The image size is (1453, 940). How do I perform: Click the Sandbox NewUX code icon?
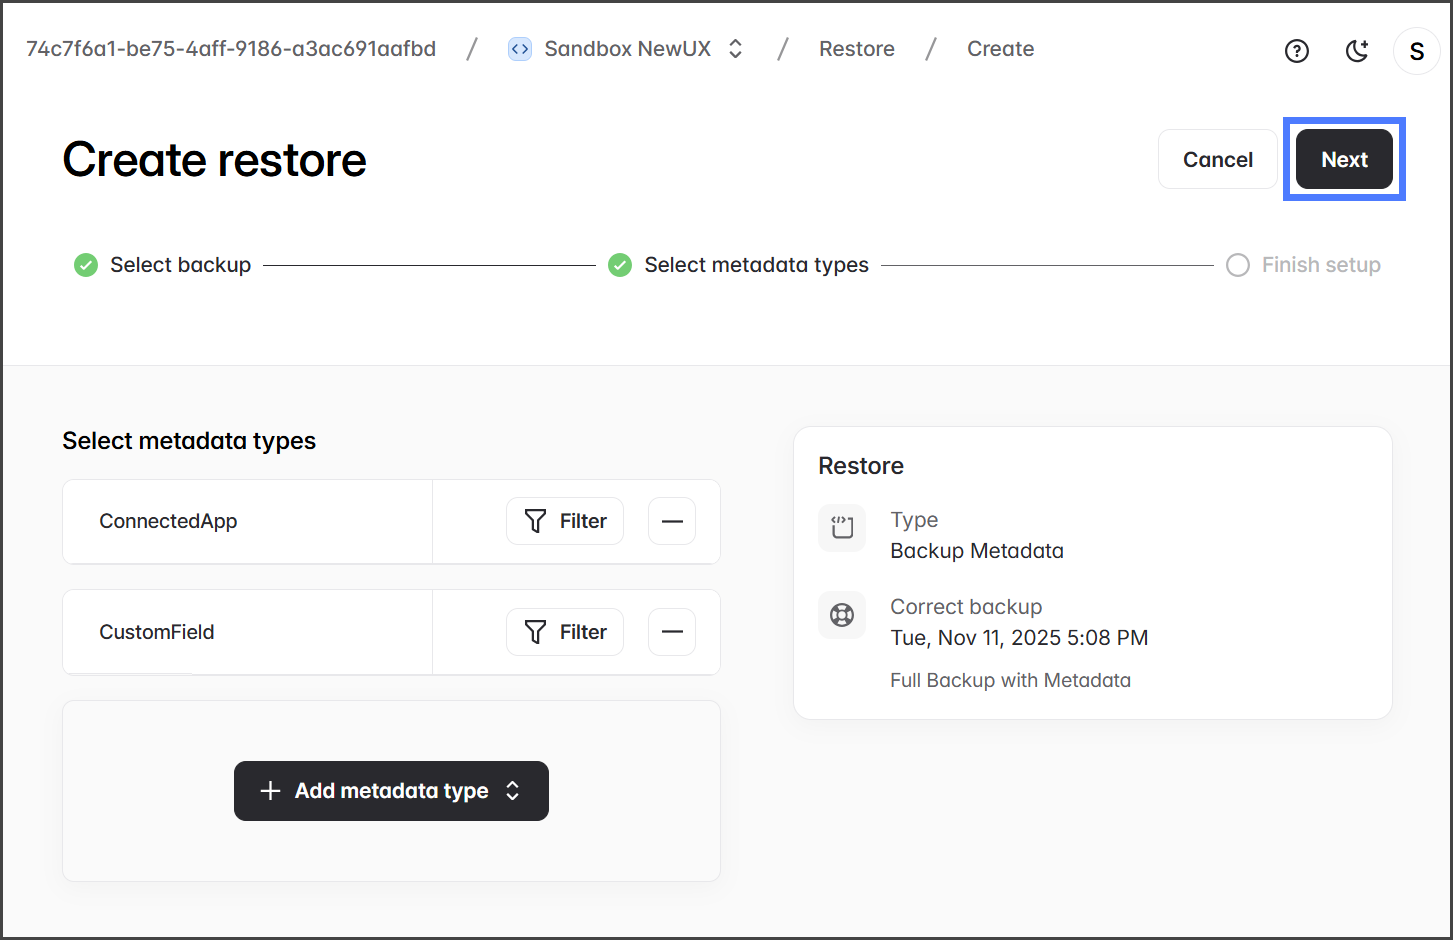[x=520, y=49]
